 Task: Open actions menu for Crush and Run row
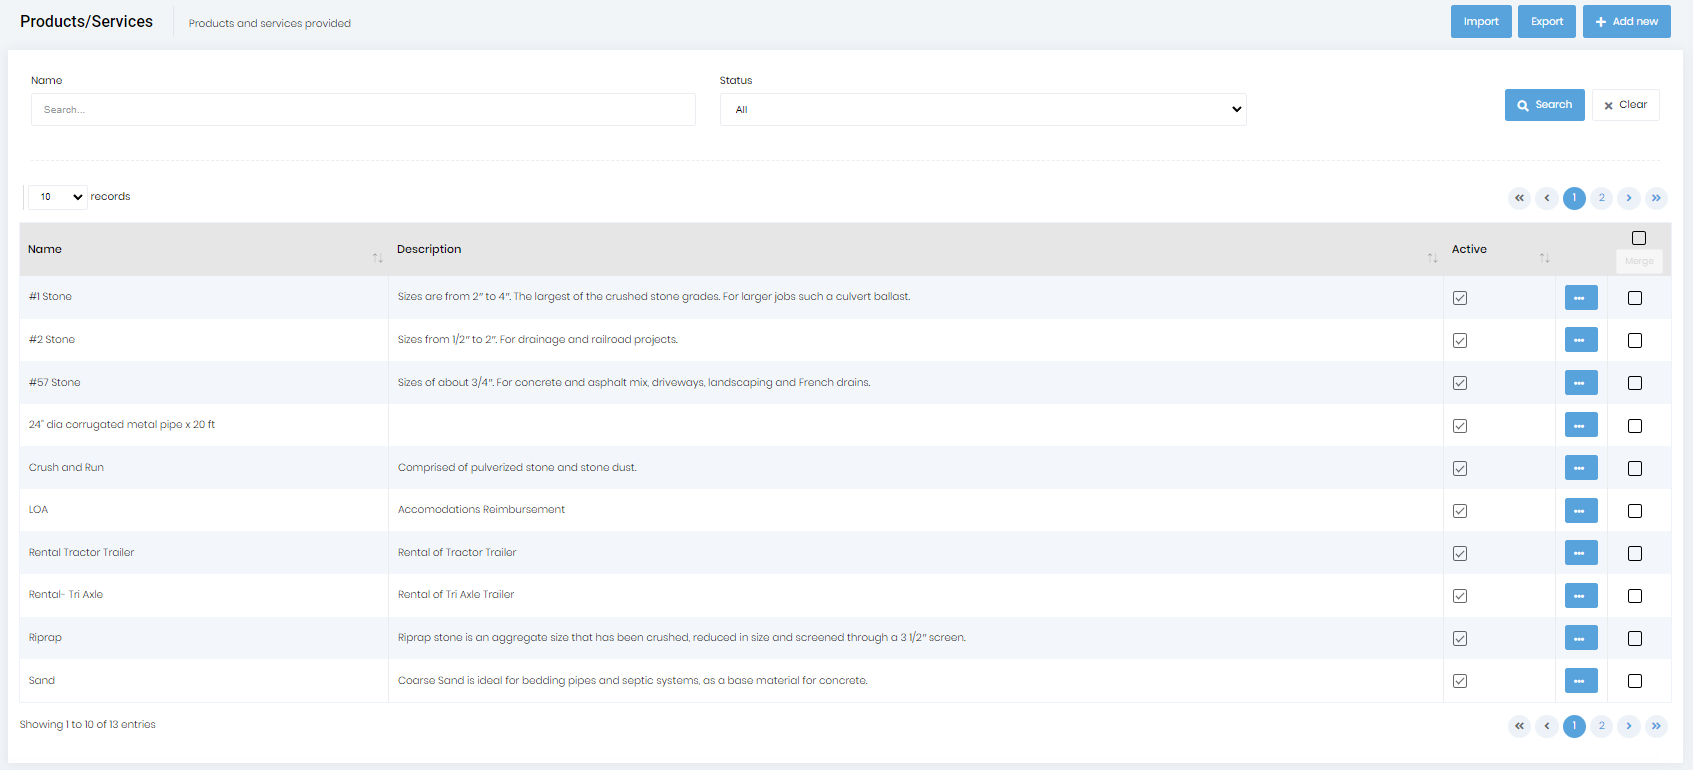click(1581, 468)
